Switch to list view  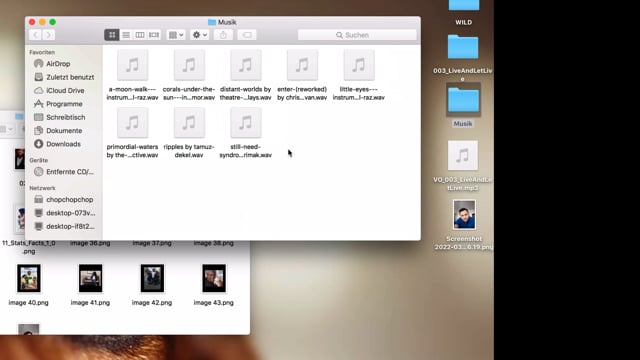(x=126, y=35)
